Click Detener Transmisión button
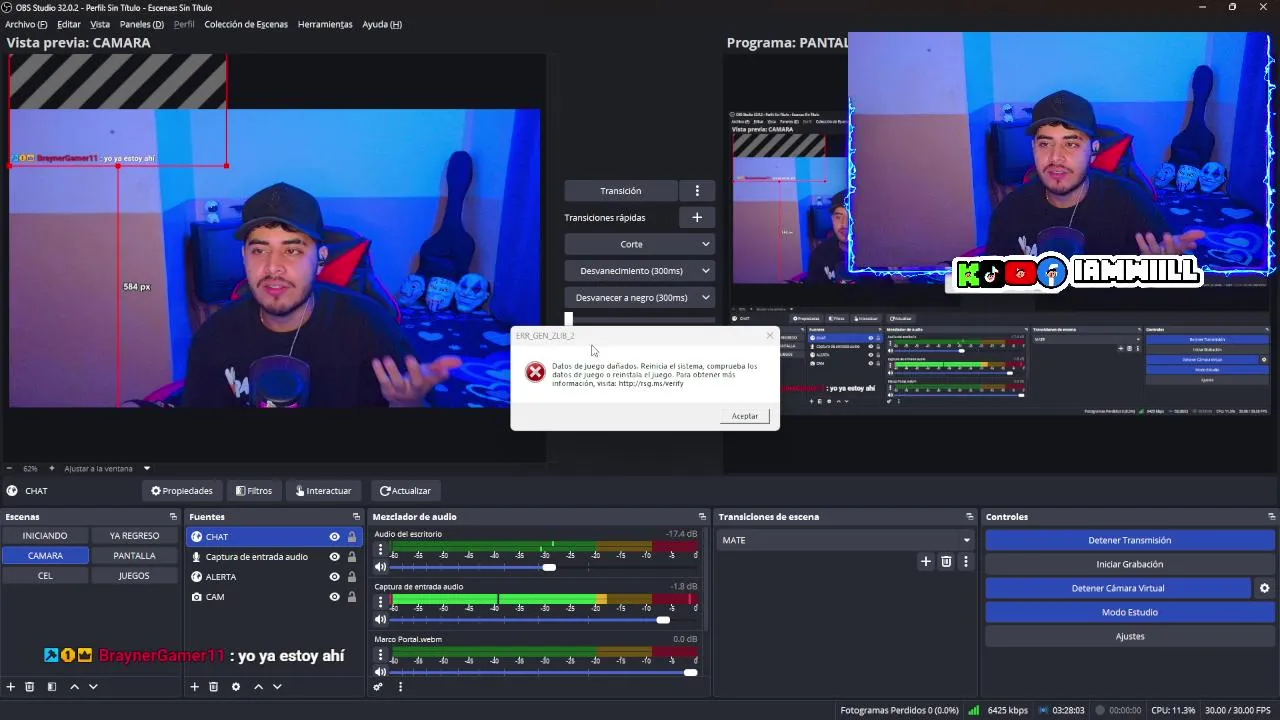 (1129, 540)
